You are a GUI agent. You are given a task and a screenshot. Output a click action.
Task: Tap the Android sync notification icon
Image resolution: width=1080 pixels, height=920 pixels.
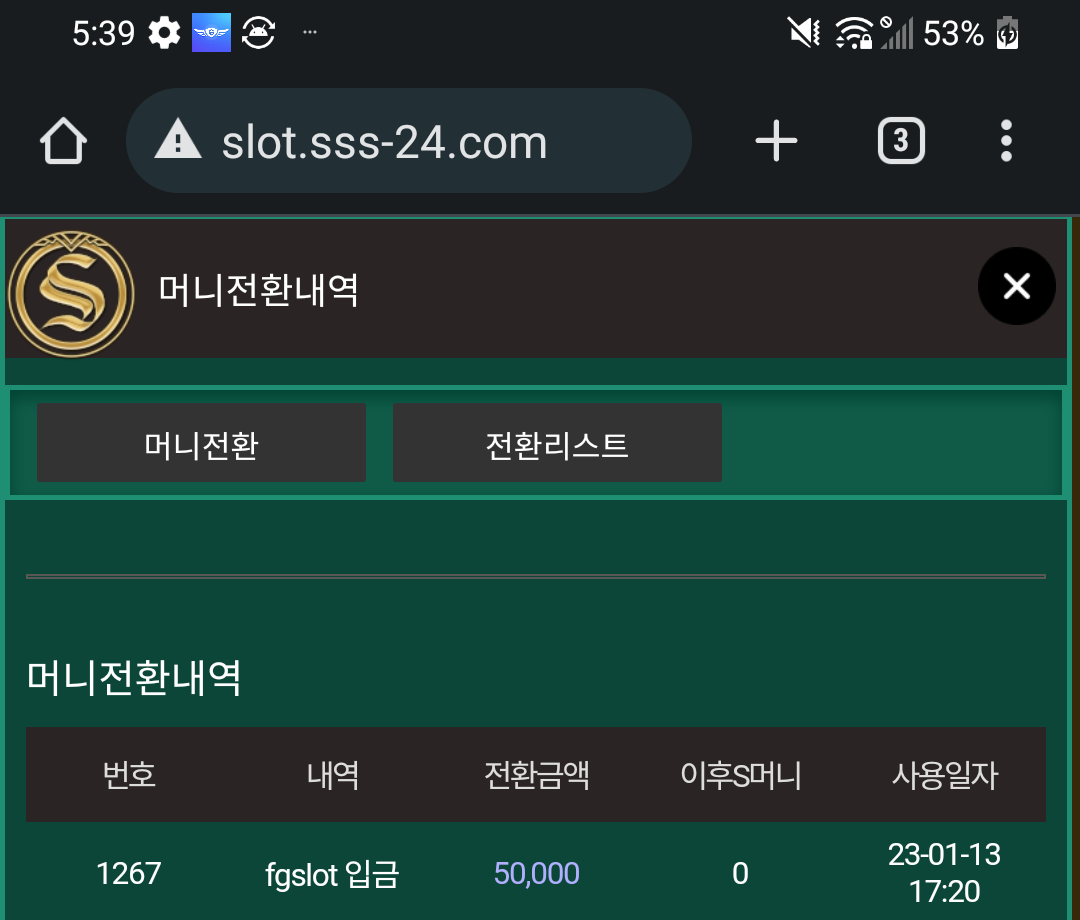258,32
